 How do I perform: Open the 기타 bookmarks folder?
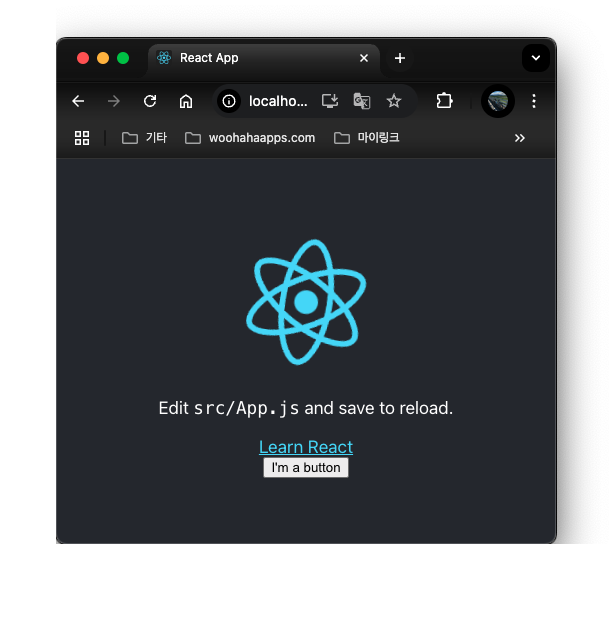[144, 138]
